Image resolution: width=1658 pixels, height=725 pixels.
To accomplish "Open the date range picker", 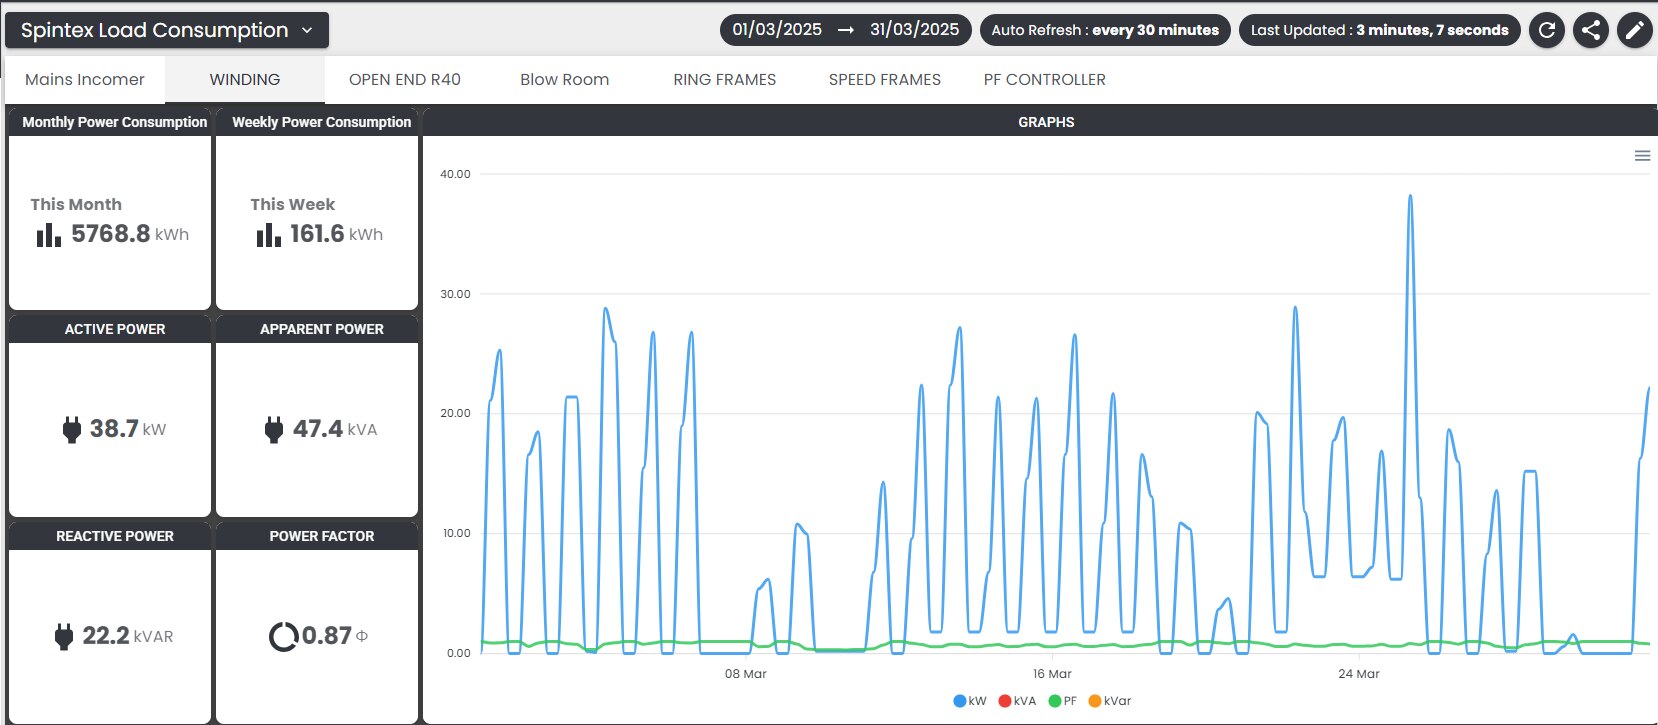I will pyautogui.click(x=845, y=30).
